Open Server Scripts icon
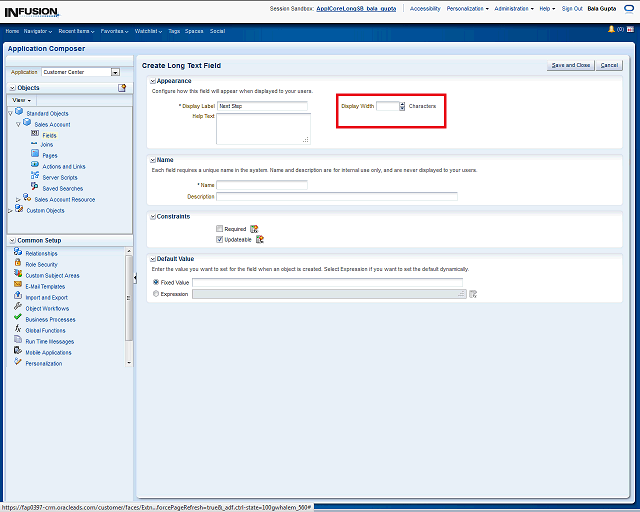This screenshot has height=512, width=640. click(35, 176)
